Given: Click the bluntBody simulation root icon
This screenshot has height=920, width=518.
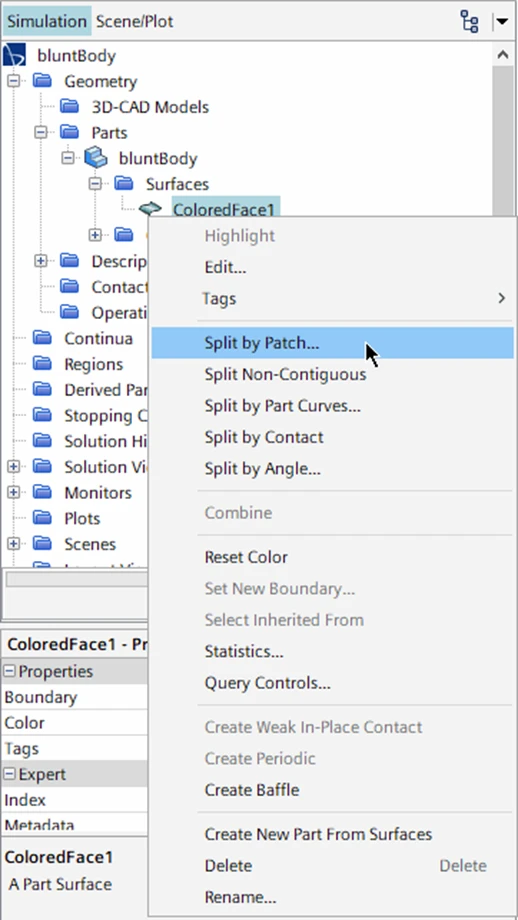Looking at the screenshot, I should click(x=15, y=55).
